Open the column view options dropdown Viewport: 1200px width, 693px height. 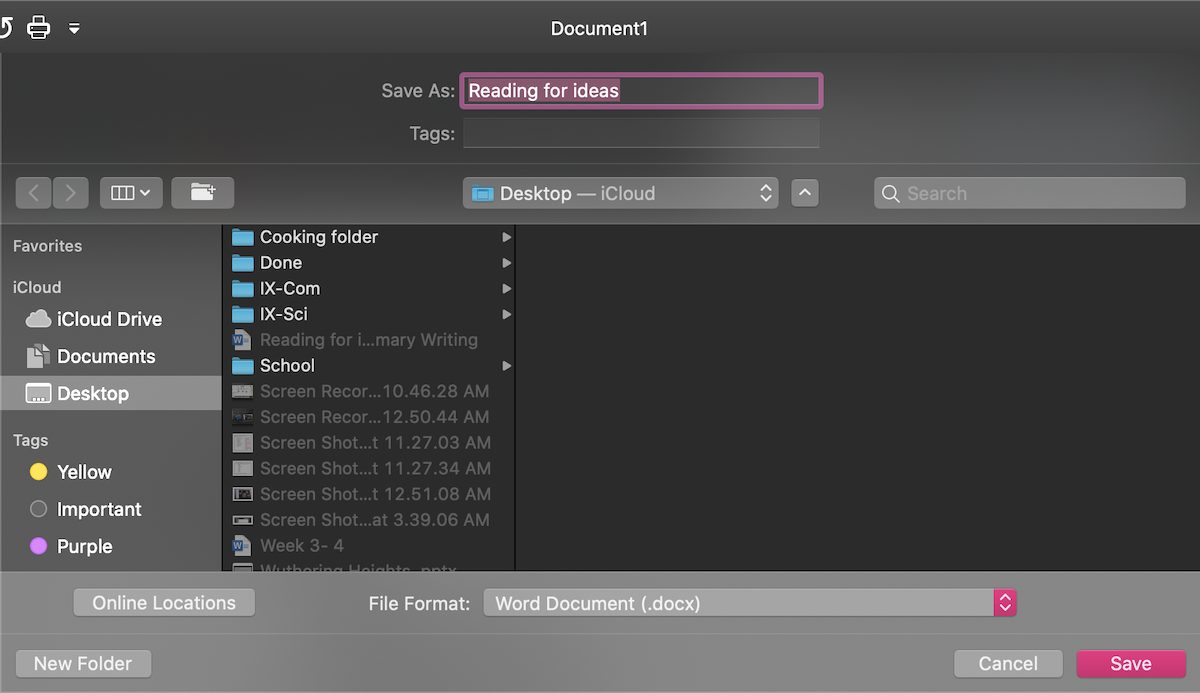point(131,193)
